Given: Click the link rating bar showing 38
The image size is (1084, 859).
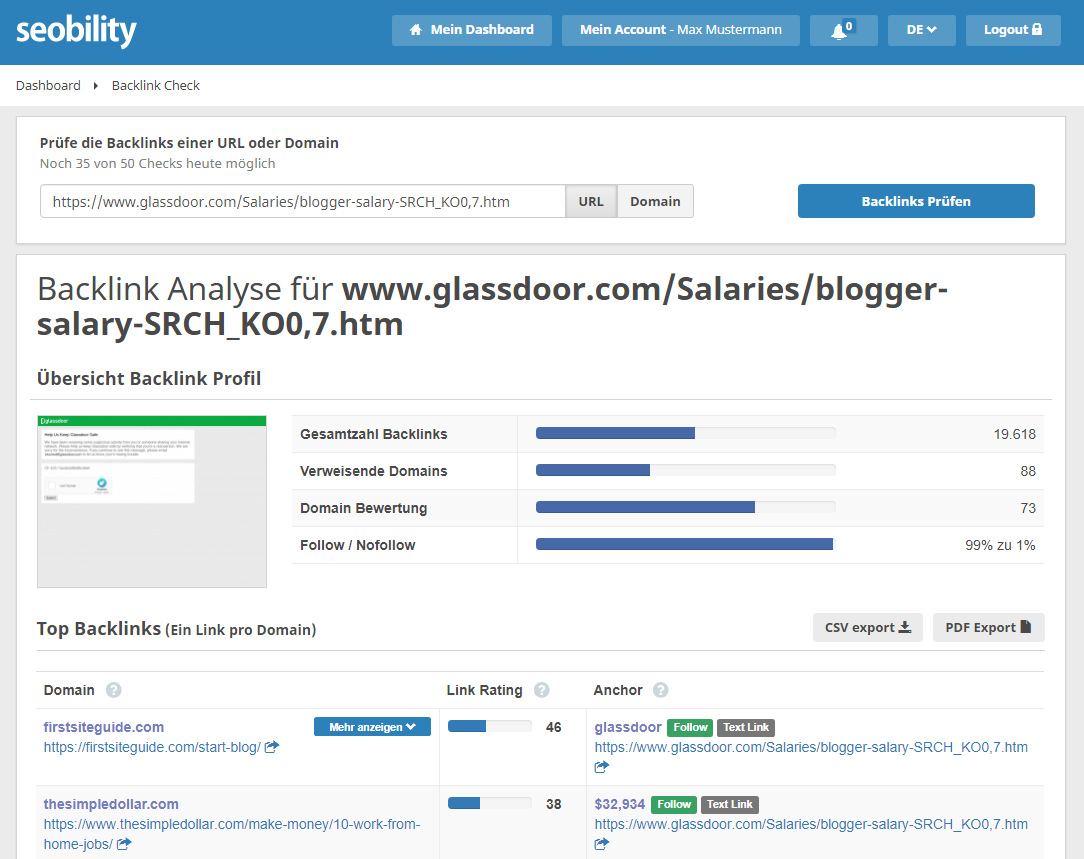Looking at the screenshot, I should [x=489, y=803].
